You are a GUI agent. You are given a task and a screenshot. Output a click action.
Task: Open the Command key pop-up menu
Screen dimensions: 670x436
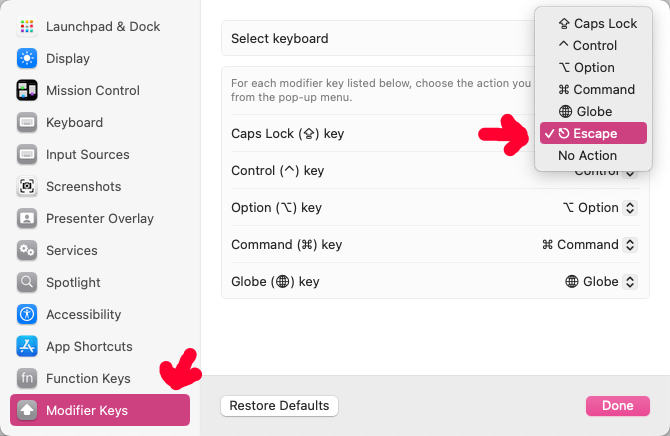[x=590, y=245]
